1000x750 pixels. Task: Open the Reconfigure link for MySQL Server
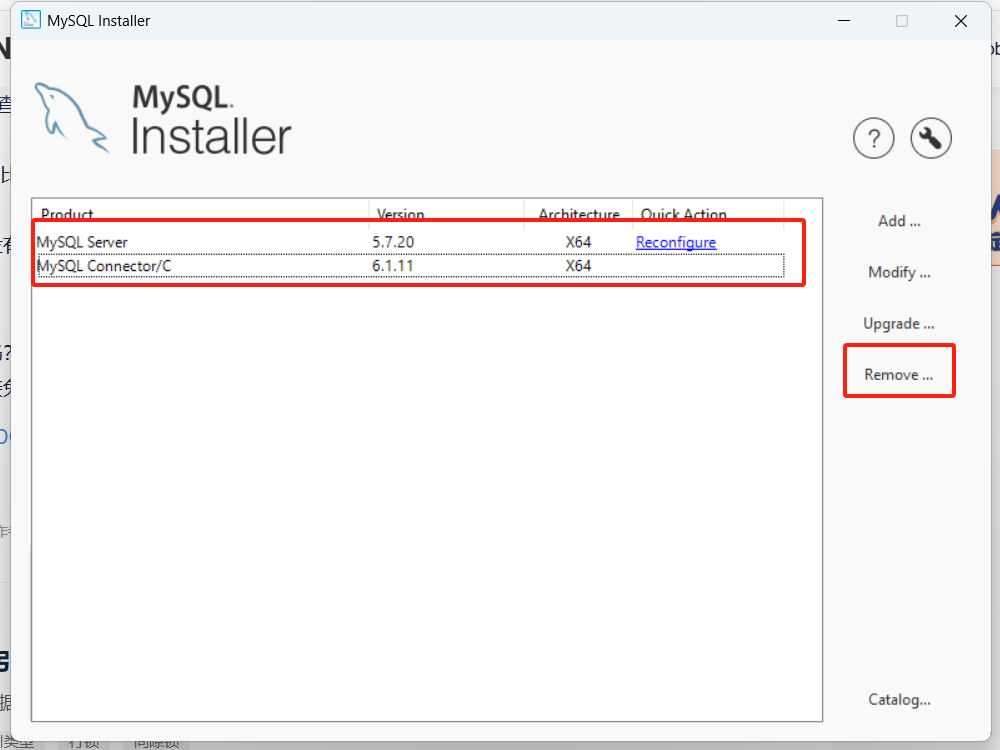coord(675,242)
